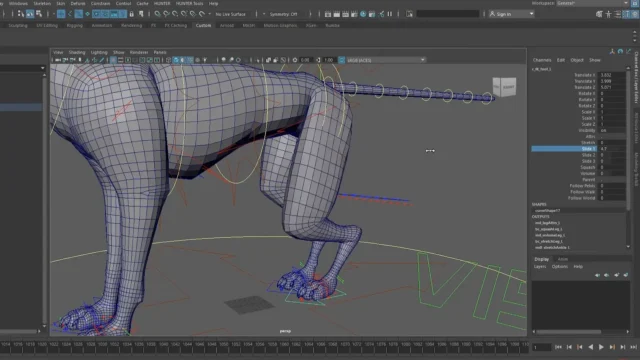The image size is (640, 360).
Task: Toggle the color management icon beside sRGB
Action: pos(341,60)
